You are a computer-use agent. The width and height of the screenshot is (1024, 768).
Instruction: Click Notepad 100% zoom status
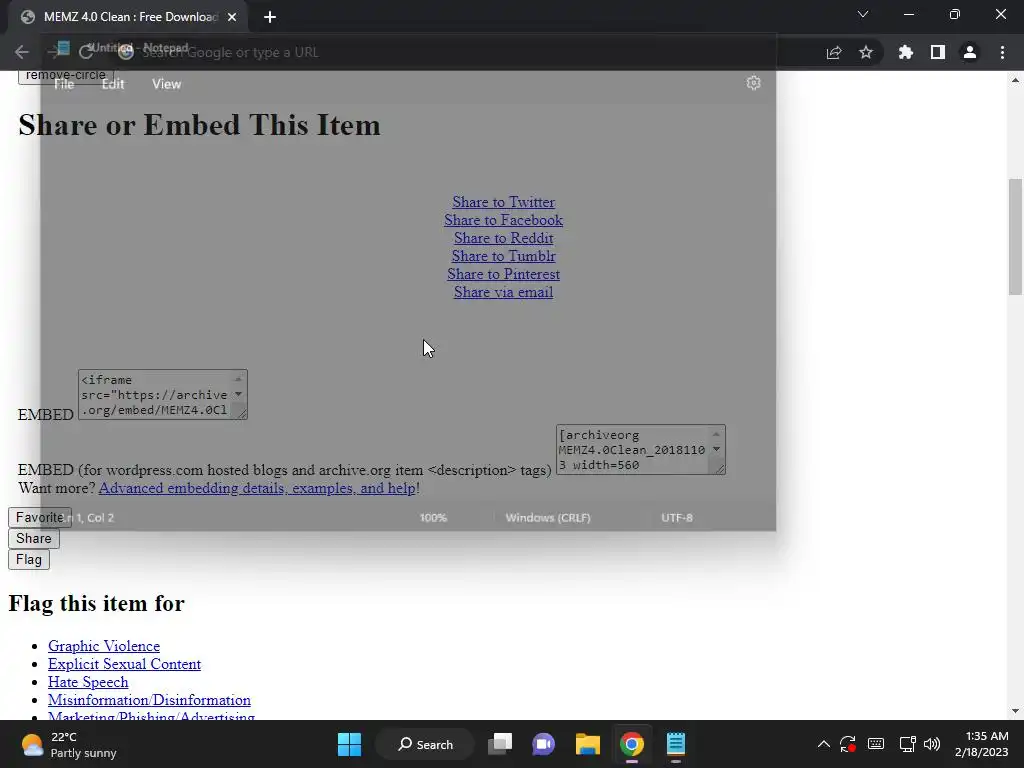(x=434, y=518)
